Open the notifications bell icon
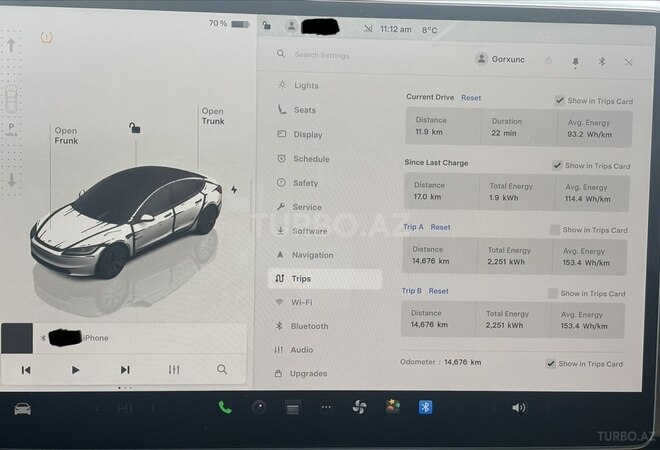 click(x=575, y=62)
